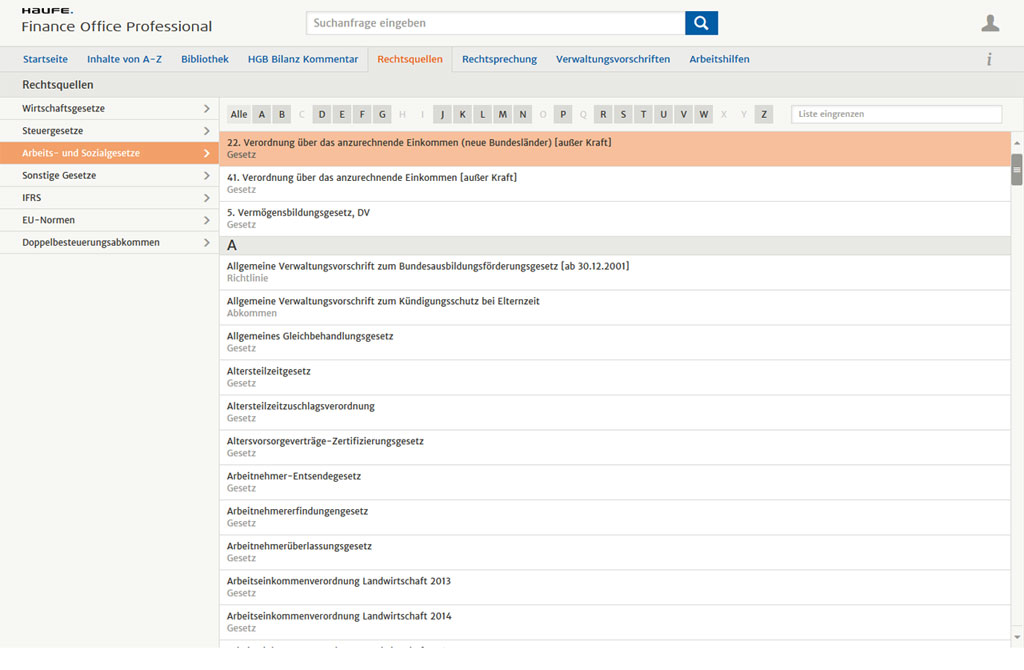
Task: Open Allgemeines Gleichbehandlungsgesetz entry
Action: tap(615, 342)
